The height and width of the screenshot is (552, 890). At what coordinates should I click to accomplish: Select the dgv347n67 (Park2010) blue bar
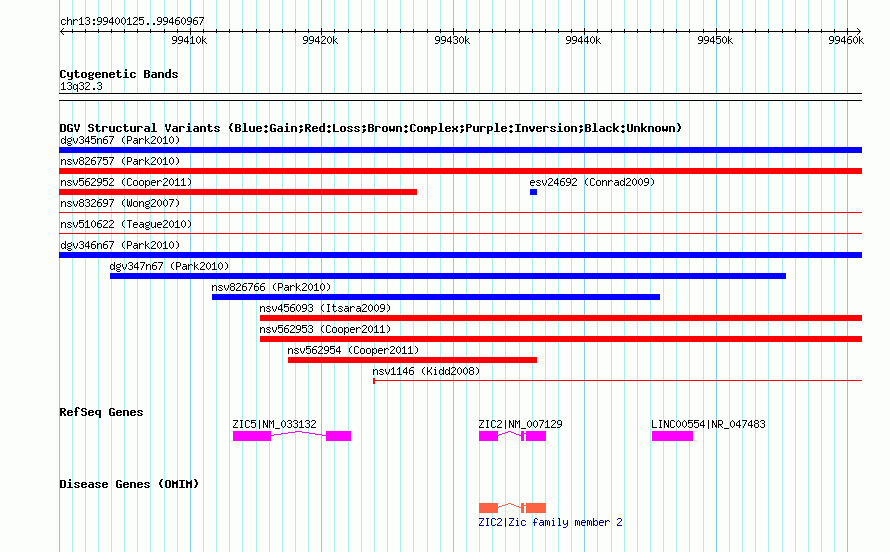tap(448, 276)
